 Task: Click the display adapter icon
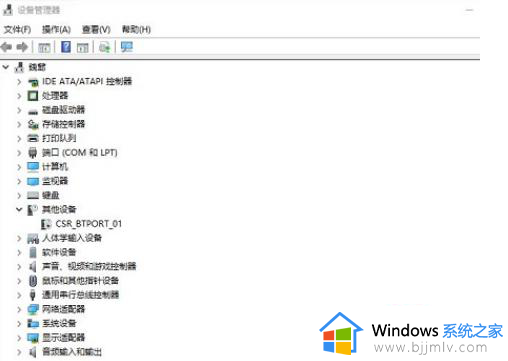pos(33,338)
